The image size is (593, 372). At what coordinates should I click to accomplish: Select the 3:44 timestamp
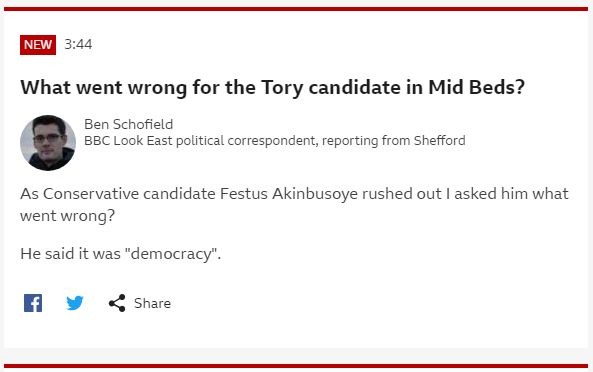78,44
